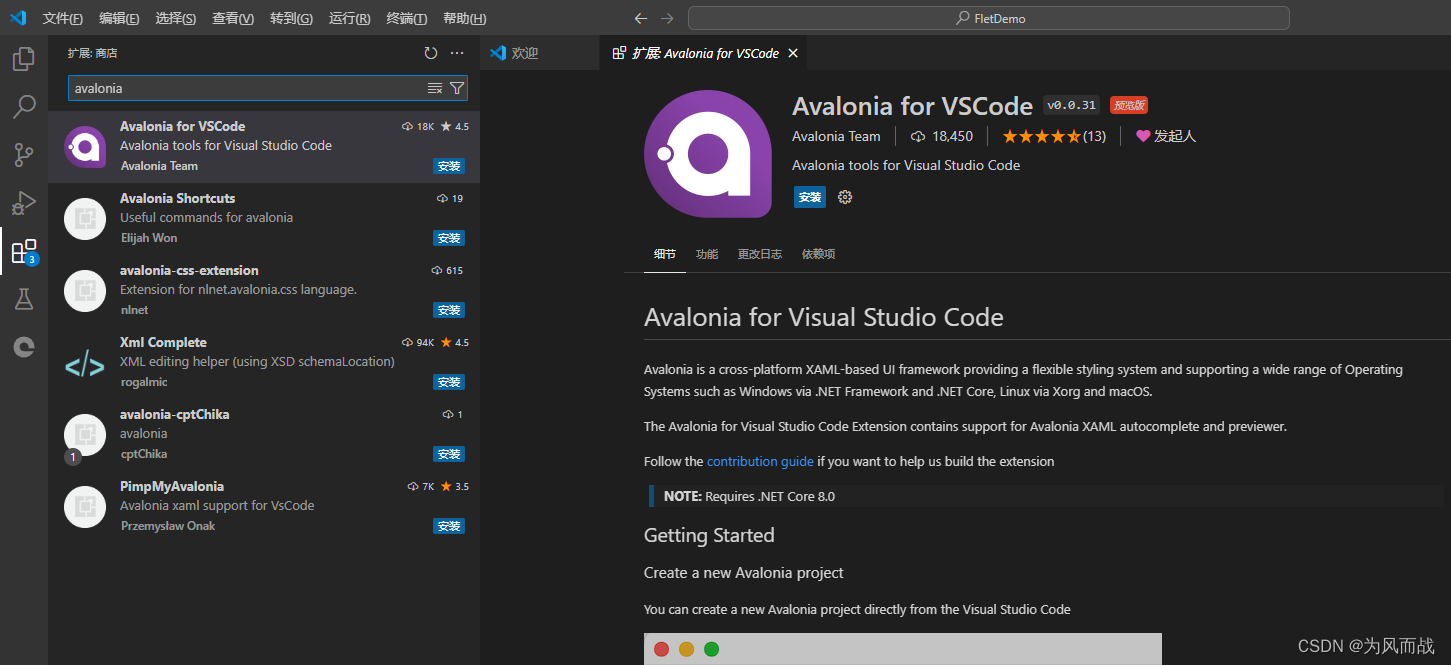Open the Run and Debug view

pyautogui.click(x=23, y=202)
